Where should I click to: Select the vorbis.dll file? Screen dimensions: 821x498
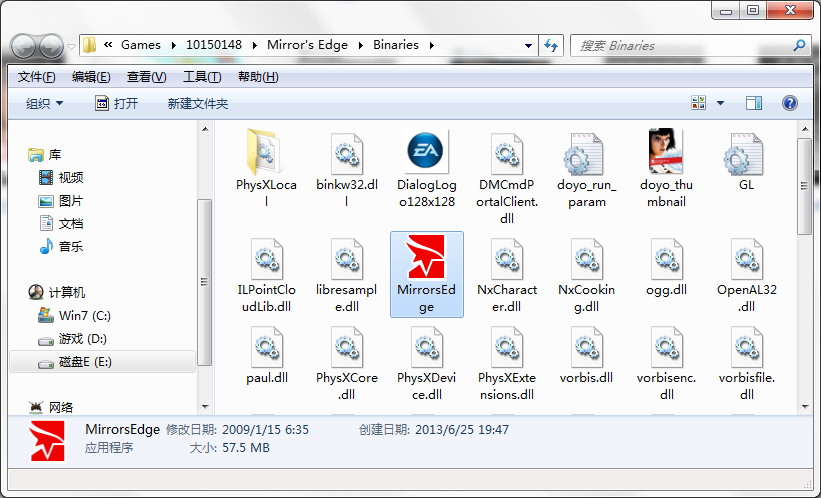point(586,355)
